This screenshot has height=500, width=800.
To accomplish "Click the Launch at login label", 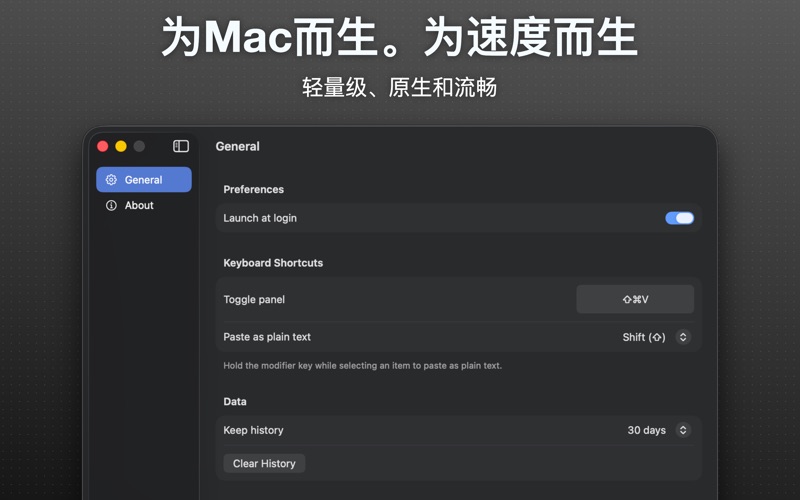I will tap(260, 218).
